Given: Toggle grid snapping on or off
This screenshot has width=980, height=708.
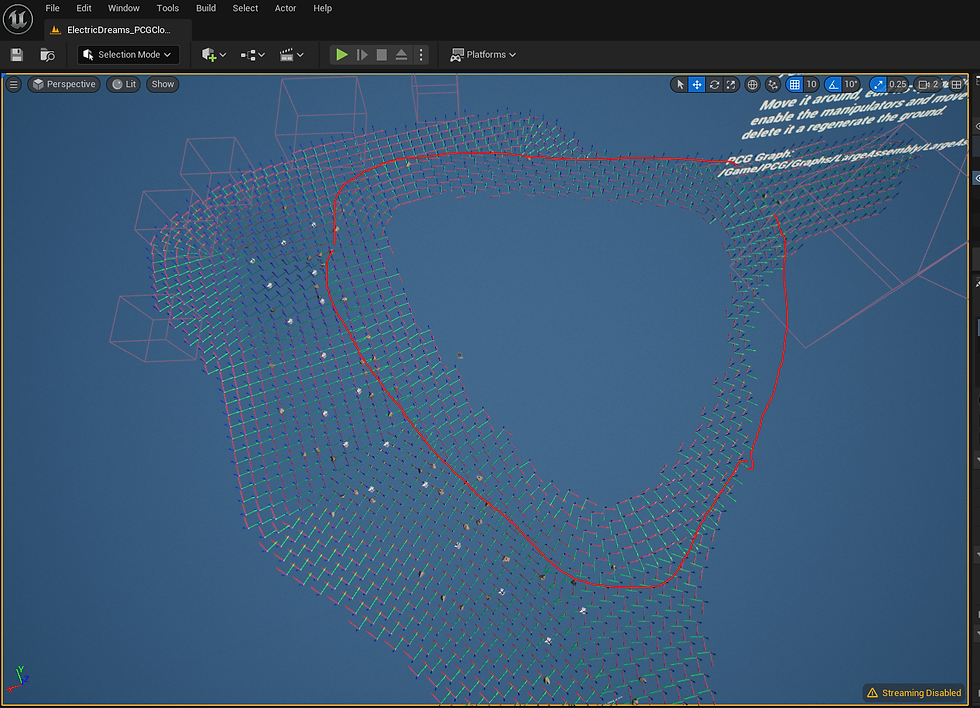Looking at the screenshot, I should 794,84.
